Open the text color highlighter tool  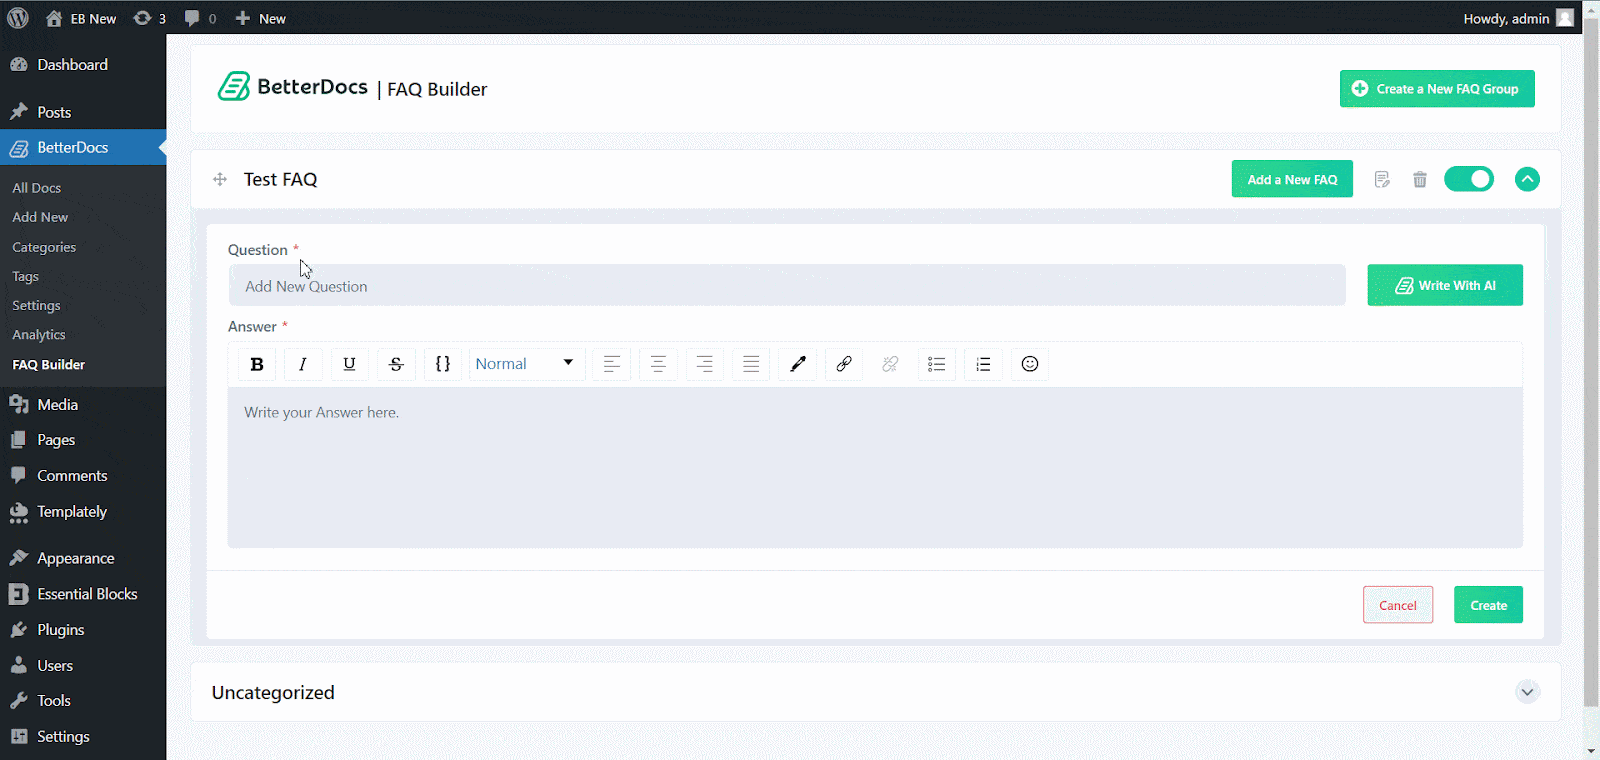click(797, 364)
